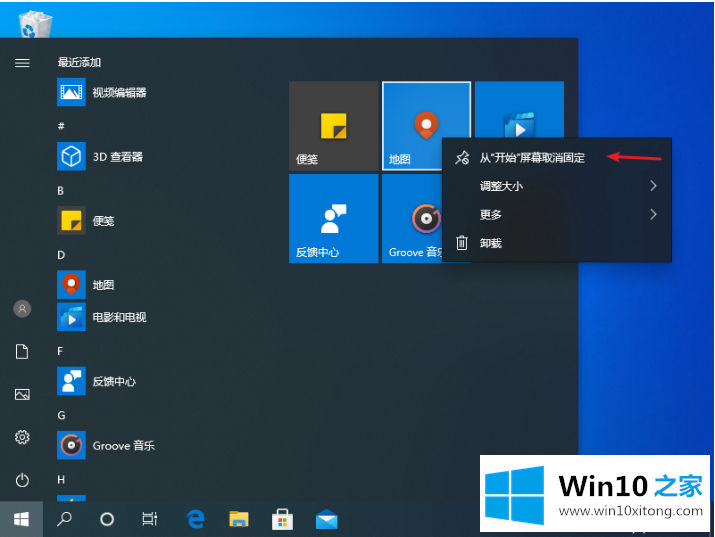Launch Movies & TV from the app list

[102, 317]
